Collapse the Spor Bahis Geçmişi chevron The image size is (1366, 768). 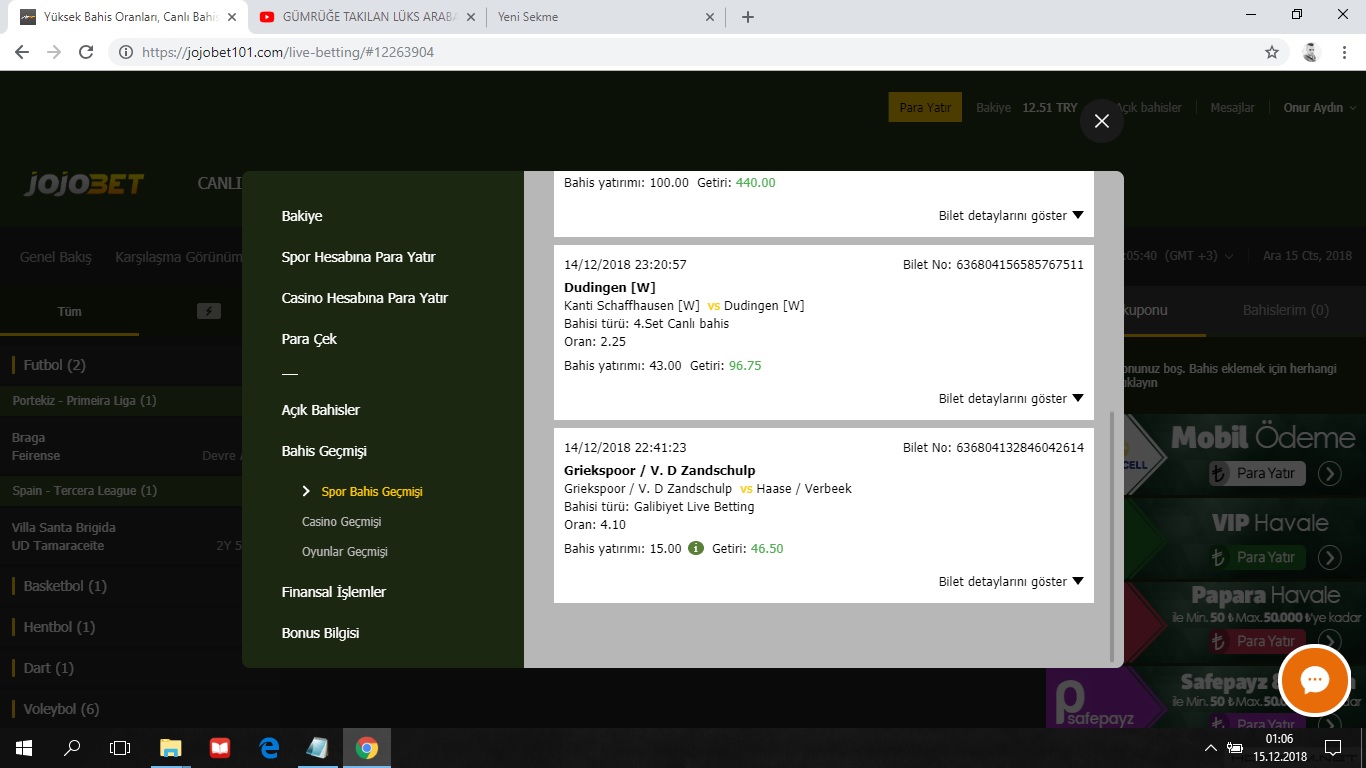pos(307,491)
